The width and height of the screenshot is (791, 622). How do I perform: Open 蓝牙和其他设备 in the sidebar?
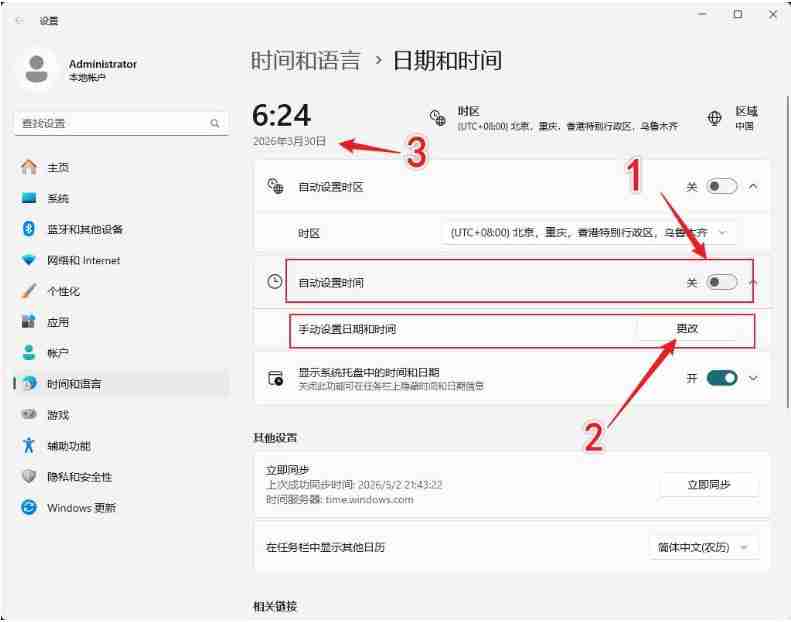tap(121, 229)
